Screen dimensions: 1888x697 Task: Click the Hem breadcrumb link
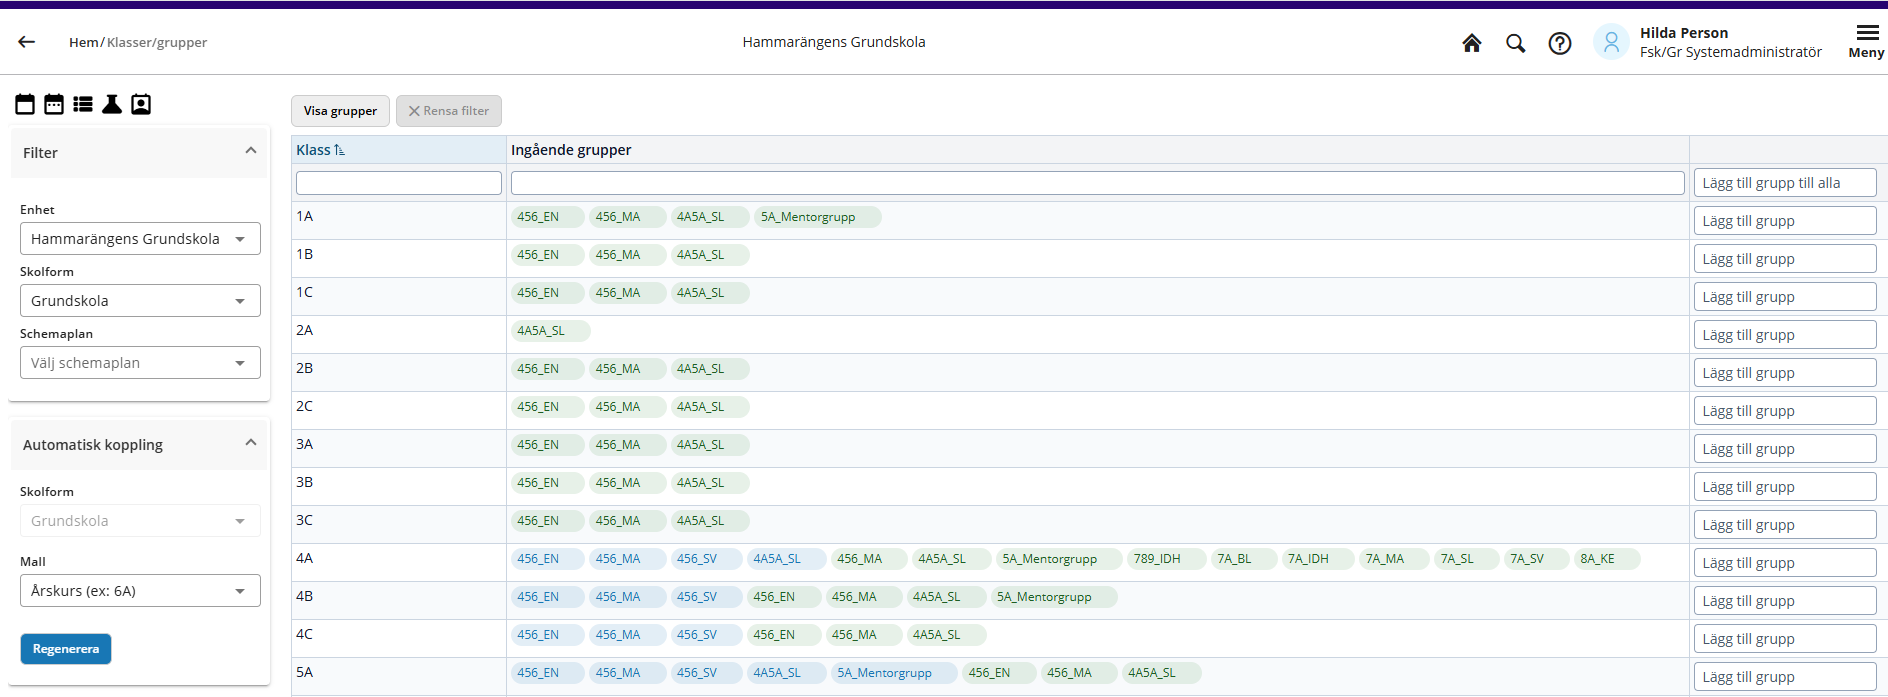(83, 42)
